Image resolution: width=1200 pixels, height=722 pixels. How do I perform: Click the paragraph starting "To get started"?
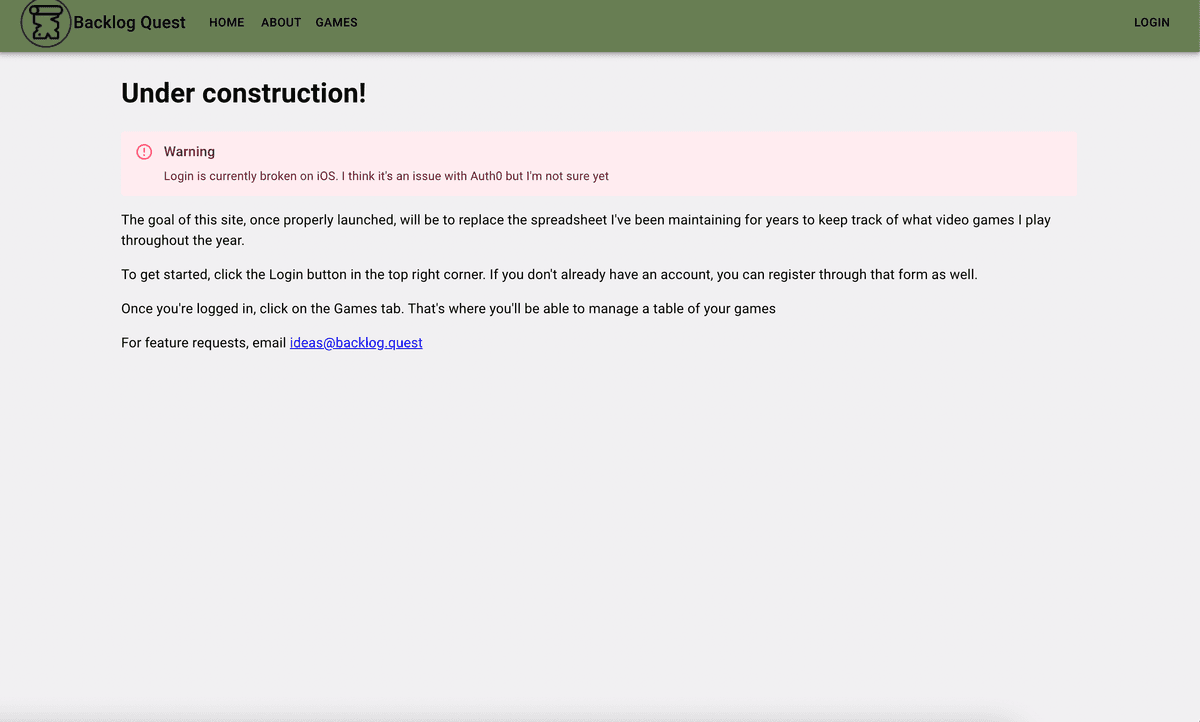549,274
